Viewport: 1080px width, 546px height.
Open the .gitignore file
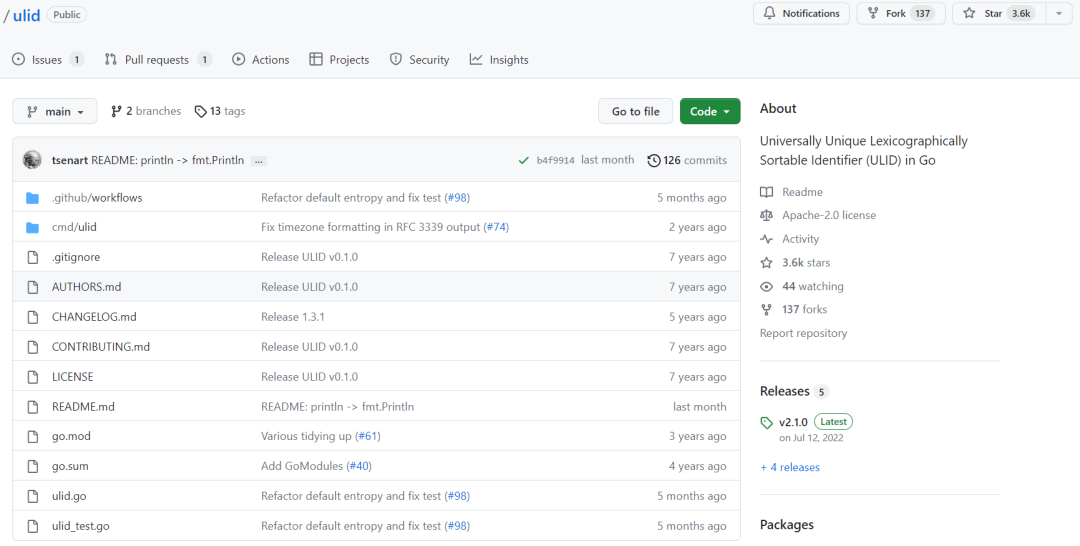(x=76, y=257)
